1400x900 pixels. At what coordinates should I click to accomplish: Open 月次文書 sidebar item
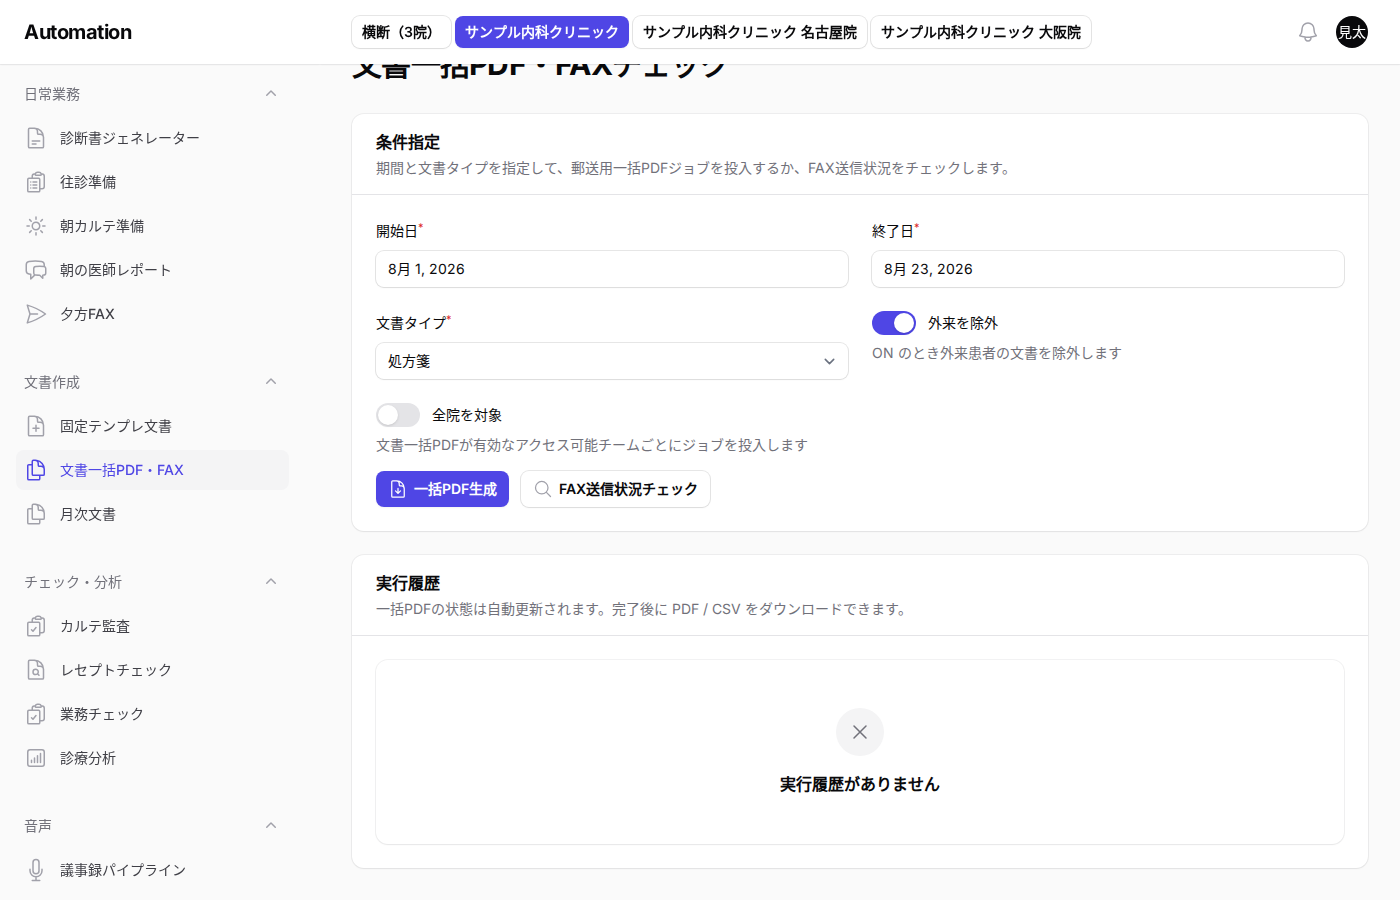(x=152, y=514)
